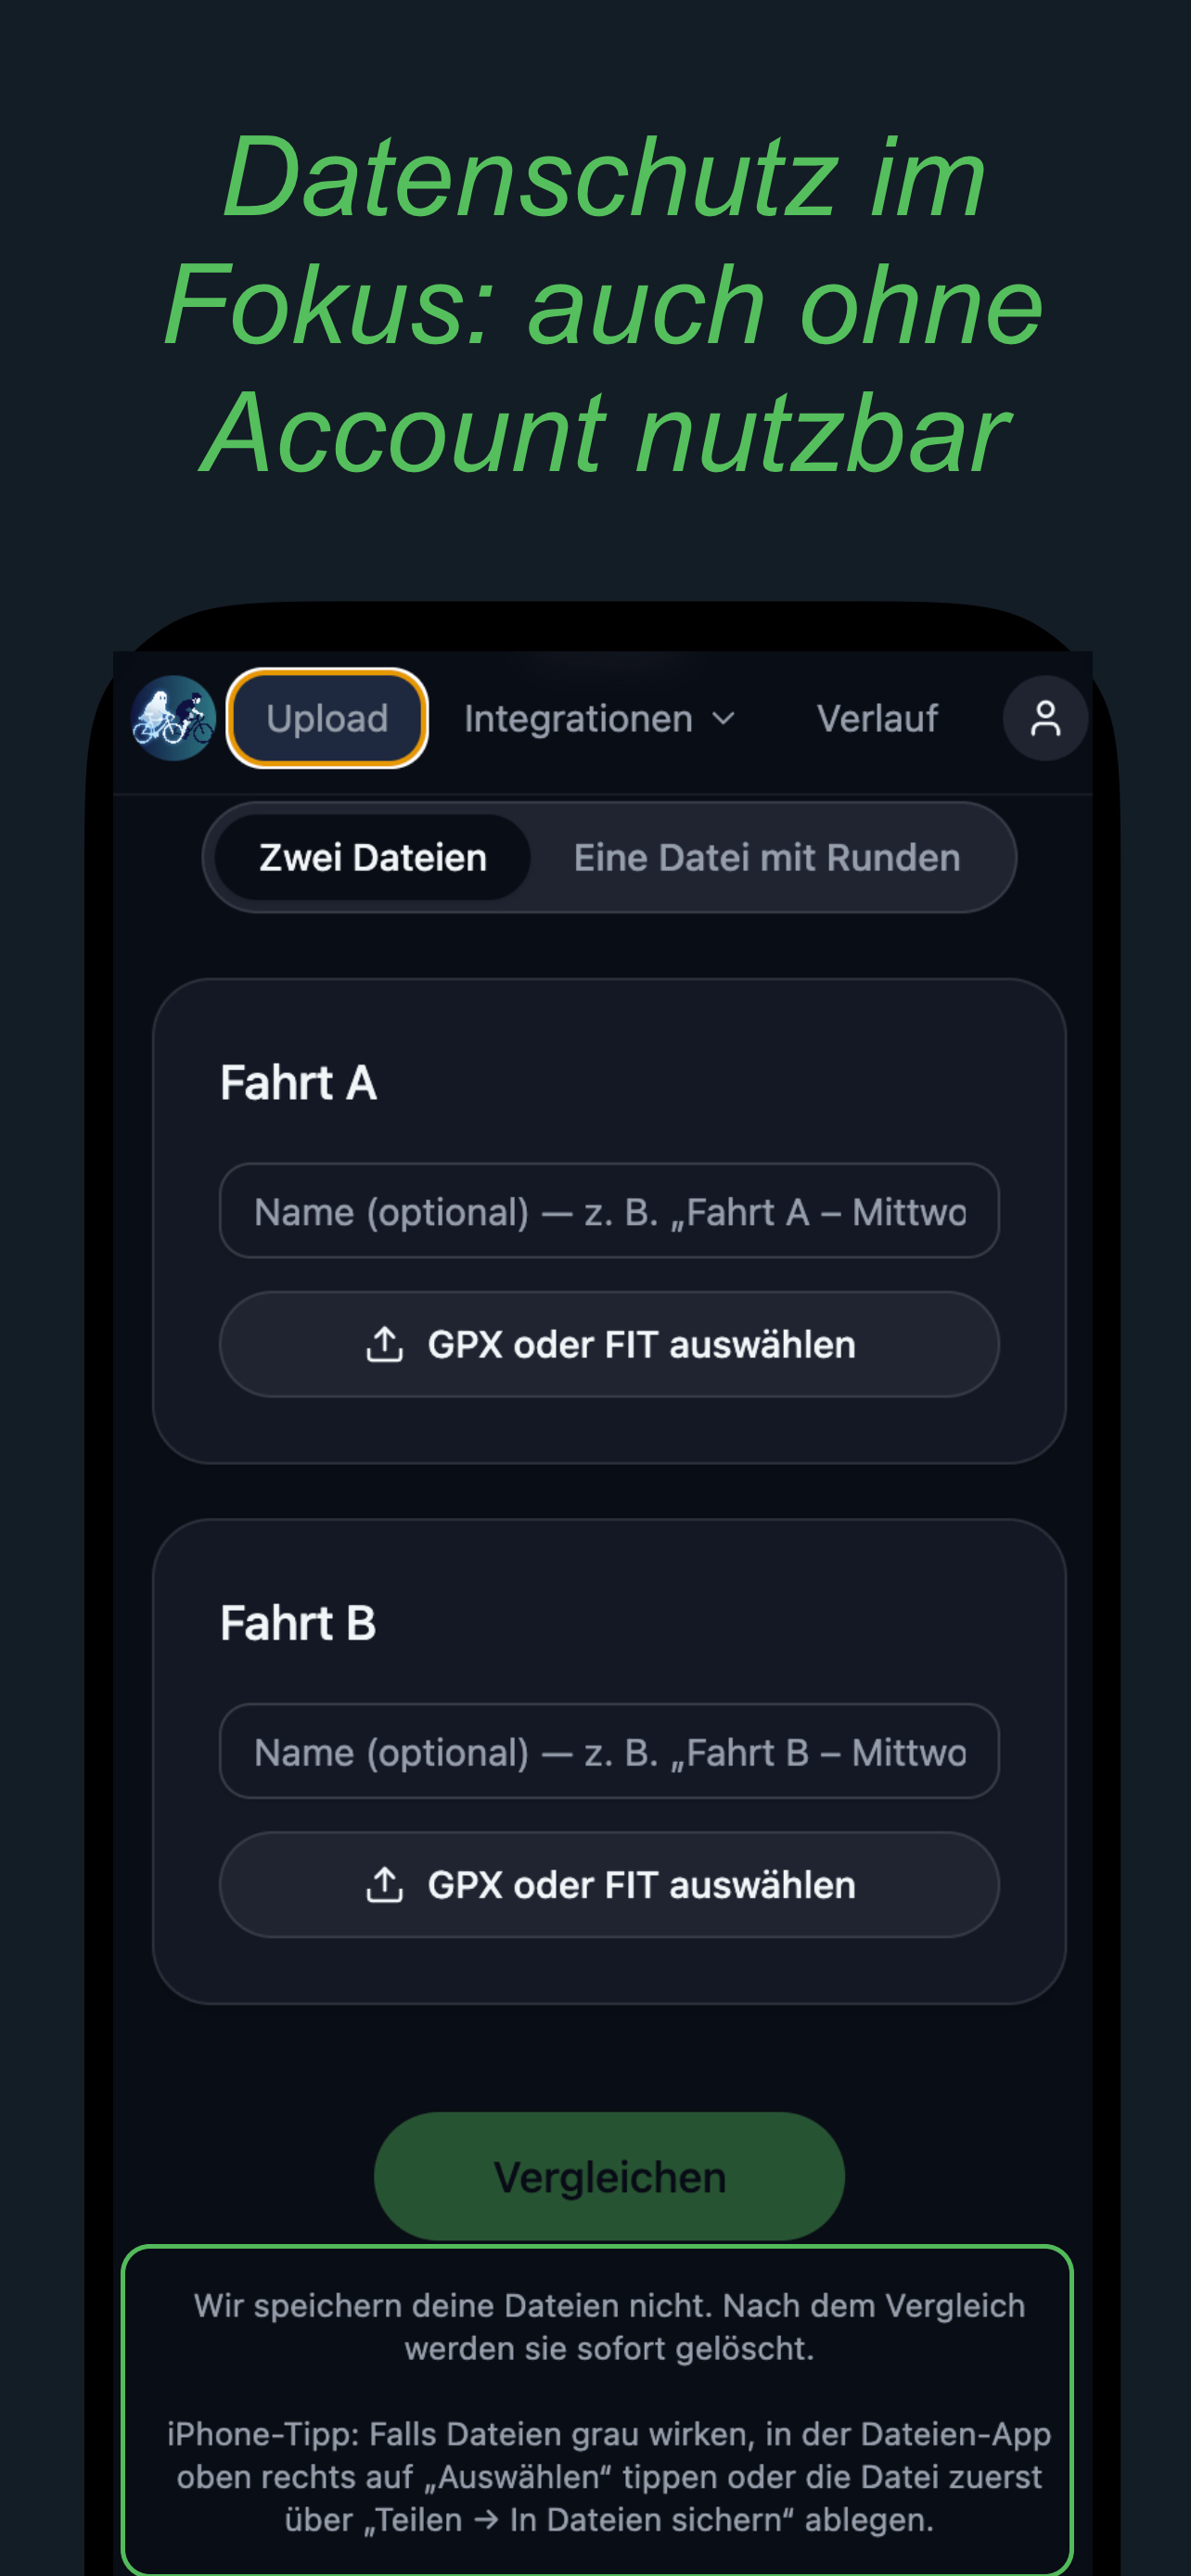This screenshot has width=1191, height=2576.
Task: Expand the chevron next to Integrationen
Action: [x=723, y=719]
